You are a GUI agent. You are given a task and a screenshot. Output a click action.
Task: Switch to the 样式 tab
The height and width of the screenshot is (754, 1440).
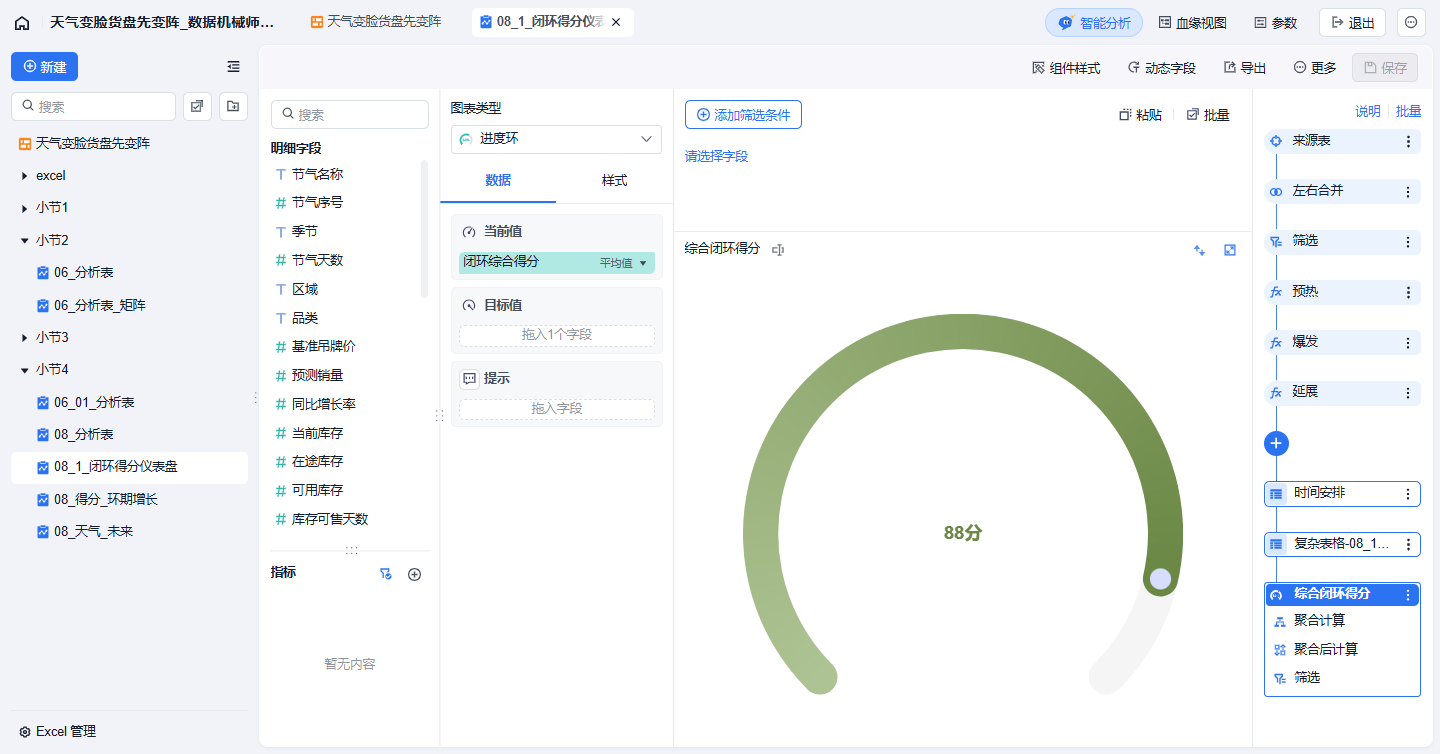coord(614,180)
